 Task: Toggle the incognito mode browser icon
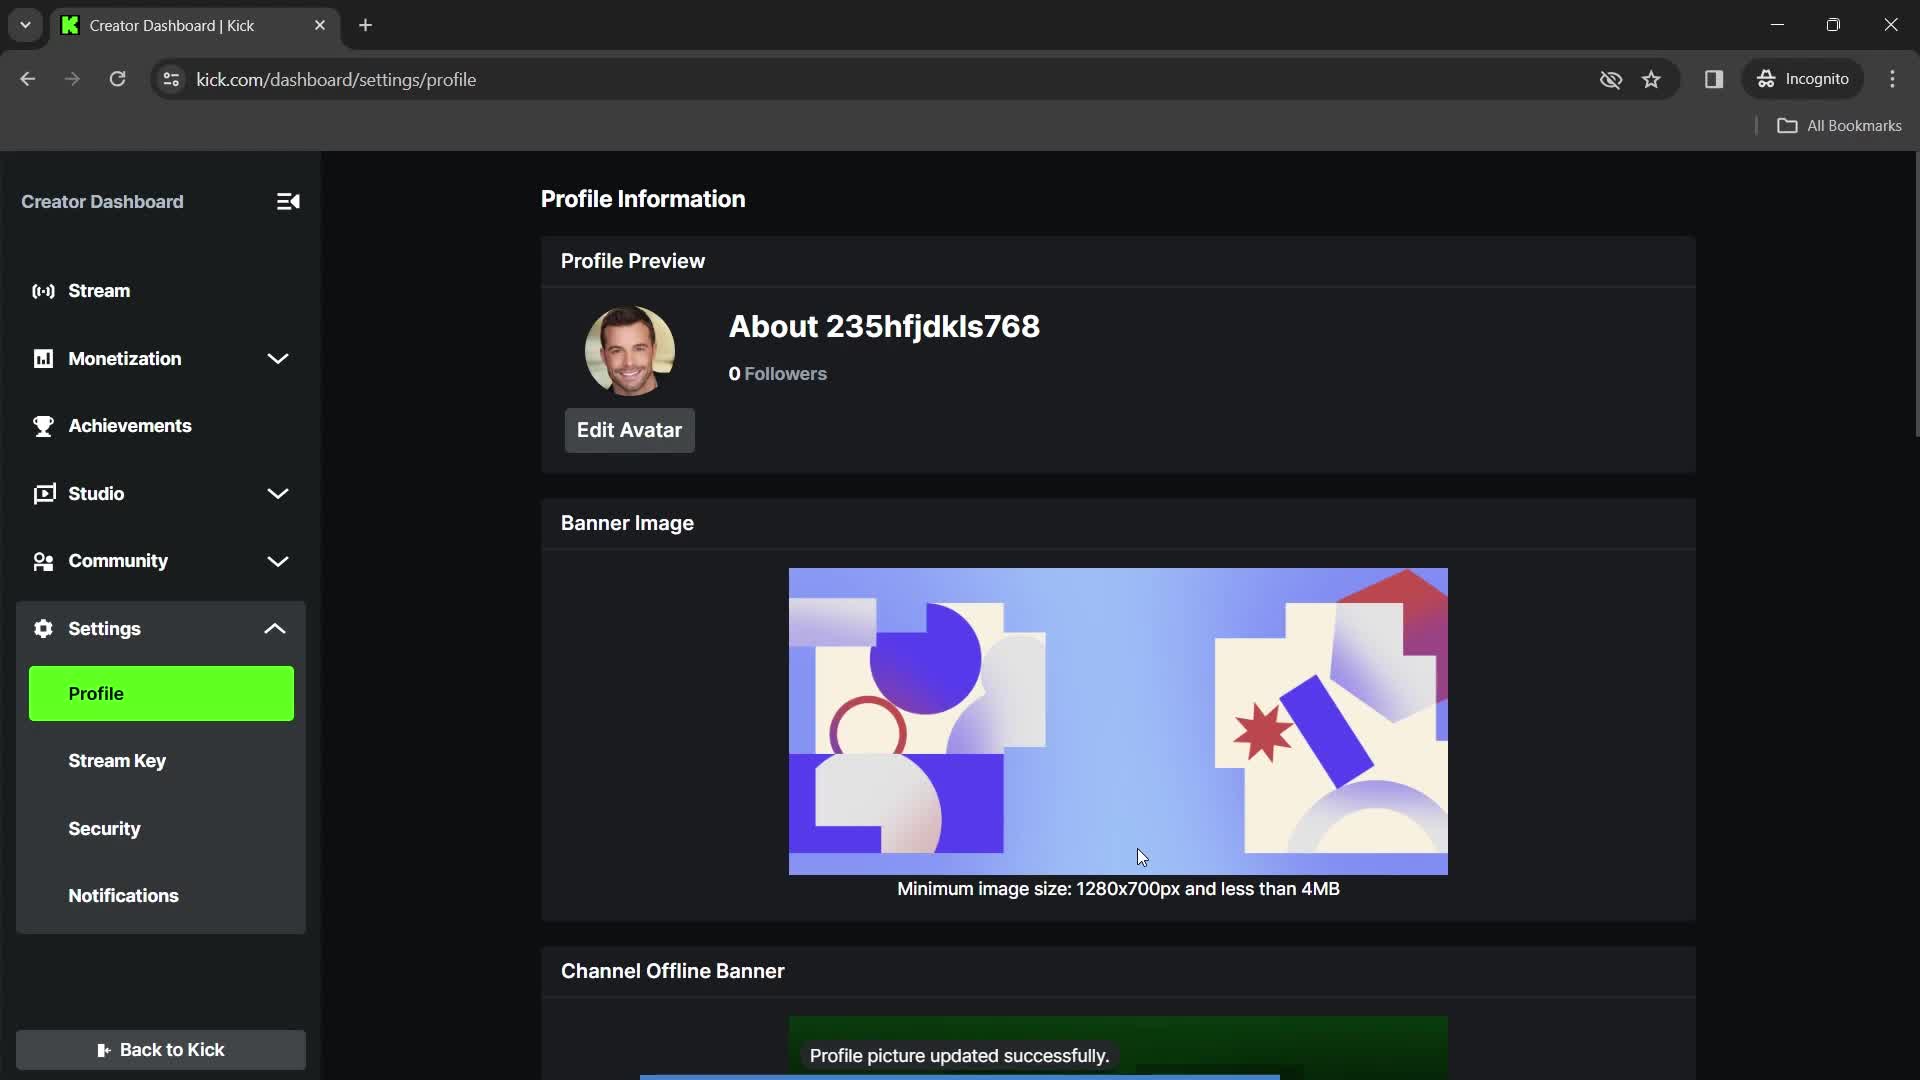[x=1767, y=79]
